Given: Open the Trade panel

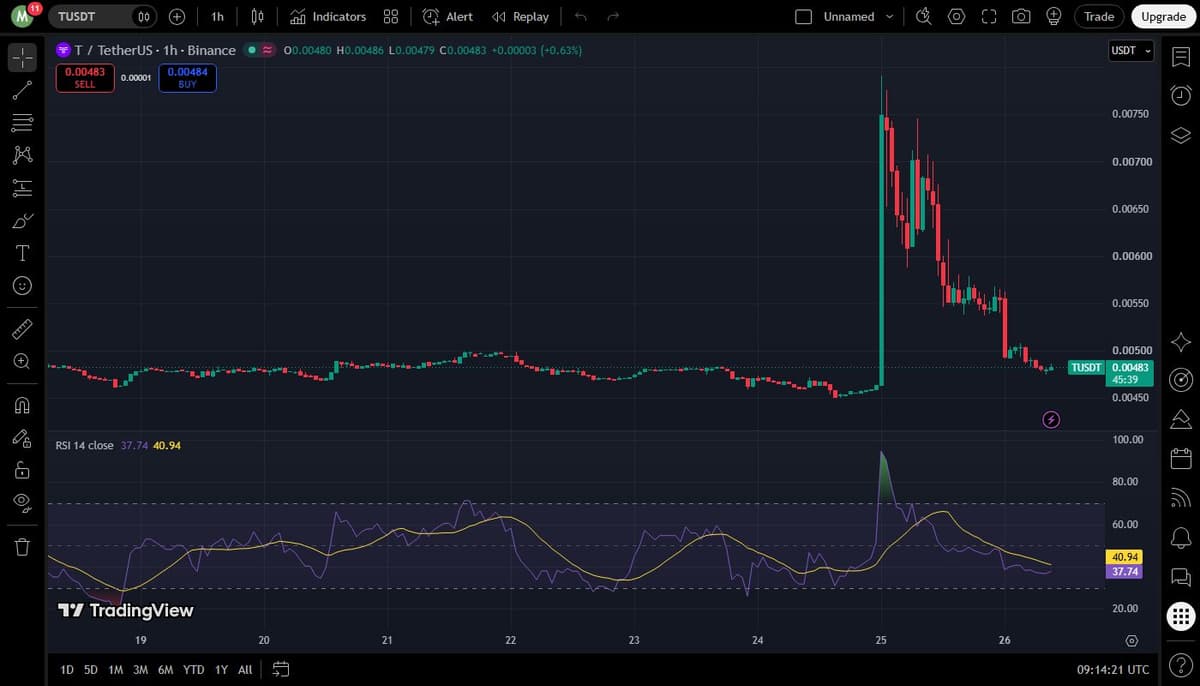Looking at the screenshot, I should tap(1099, 17).
